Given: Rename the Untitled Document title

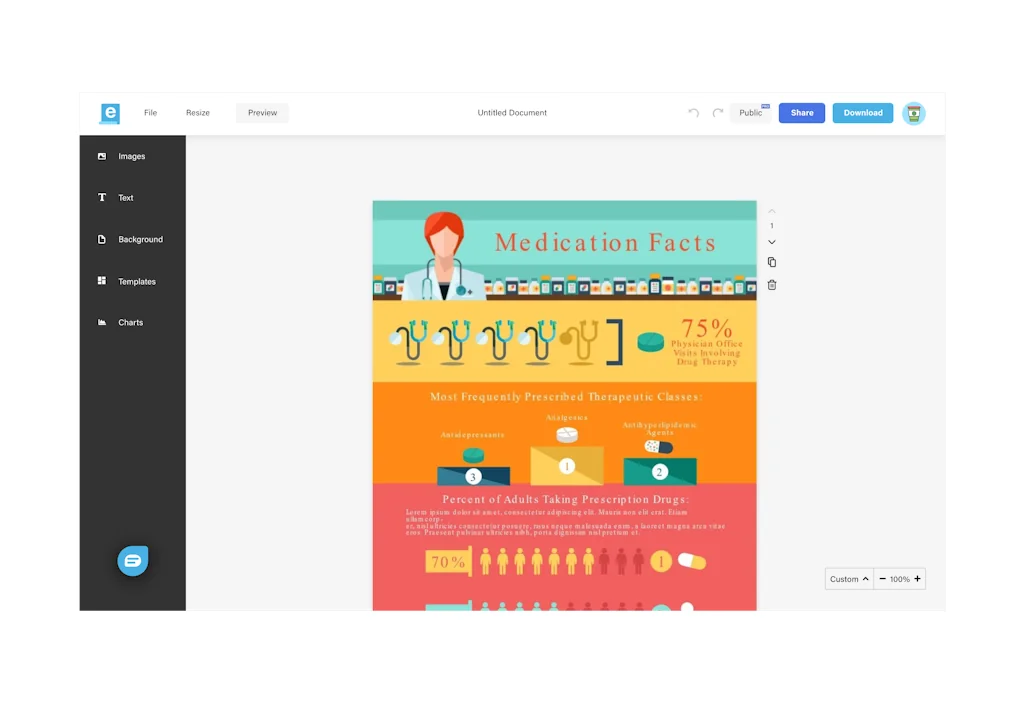Looking at the screenshot, I should (512, 113).
